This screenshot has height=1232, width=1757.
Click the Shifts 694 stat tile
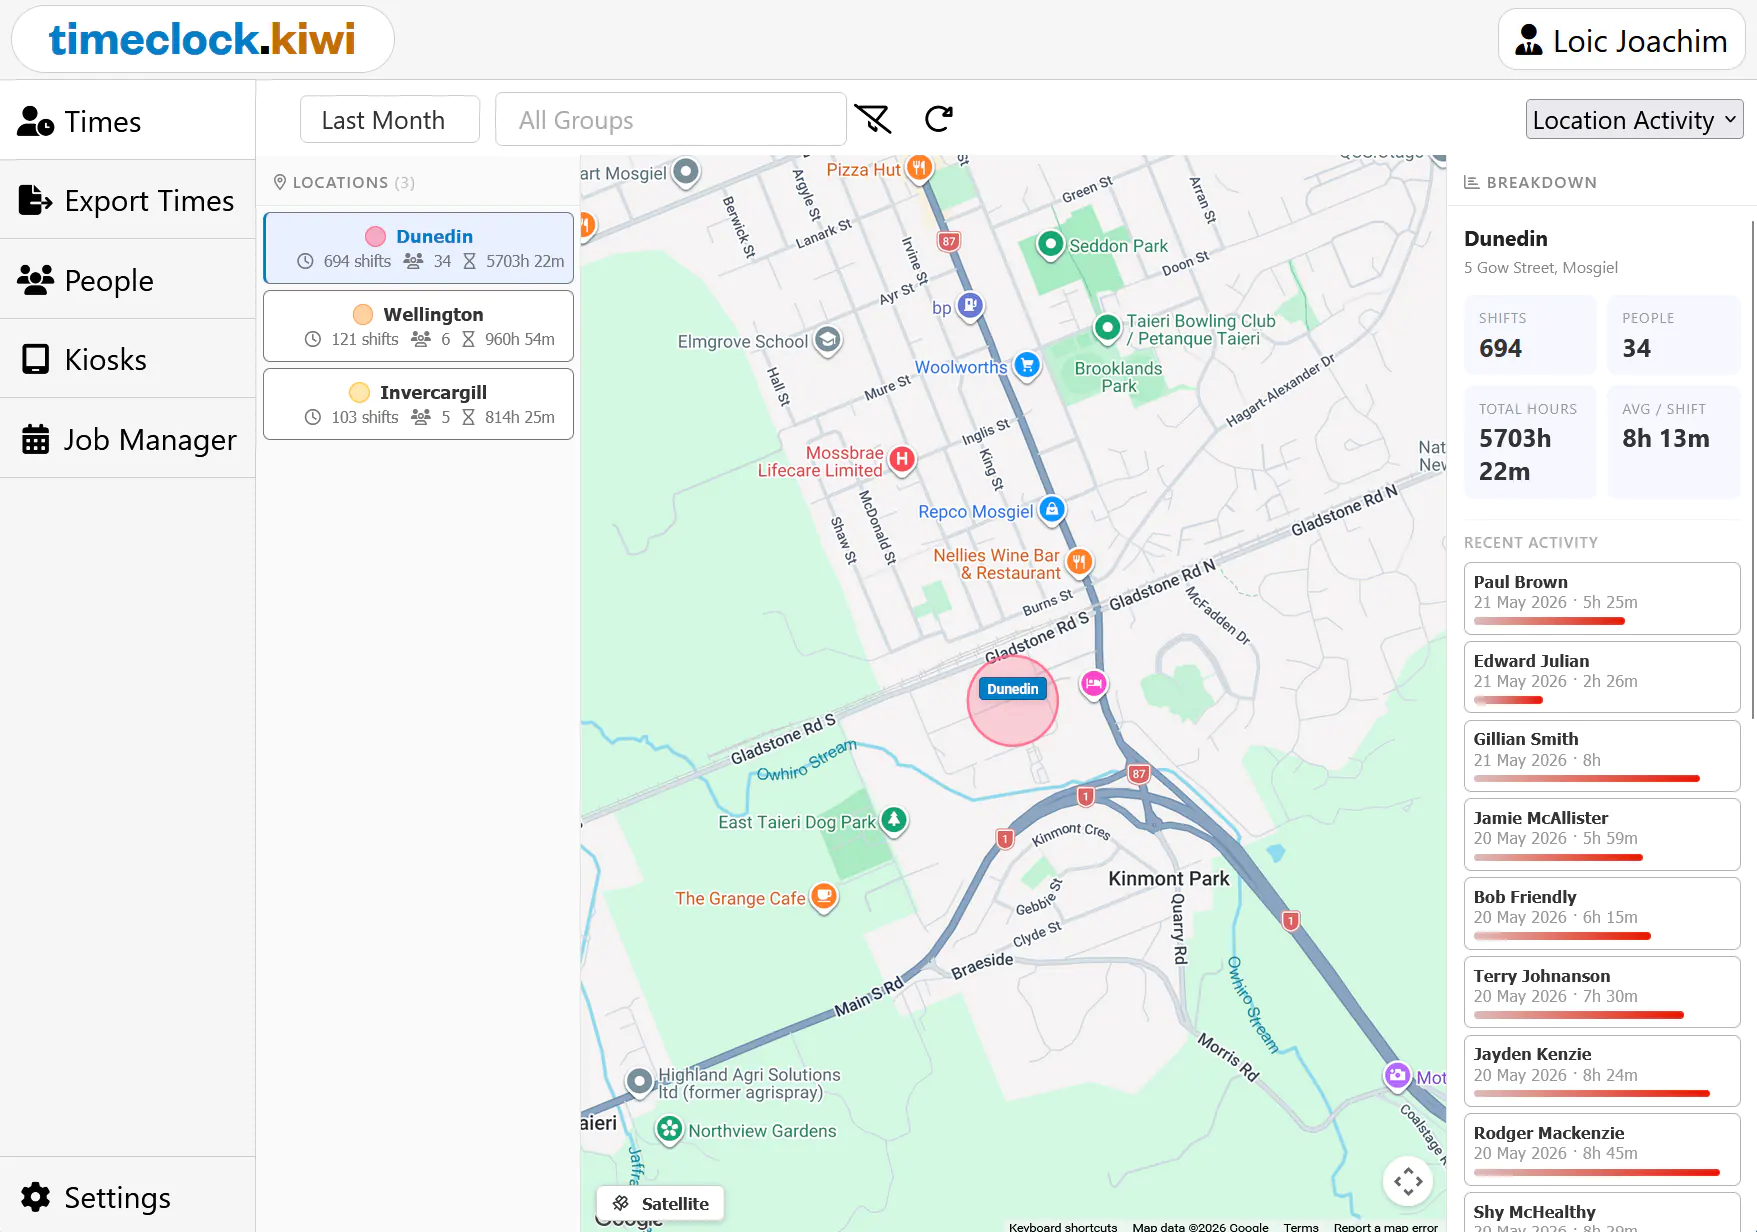coord(1530,335)
